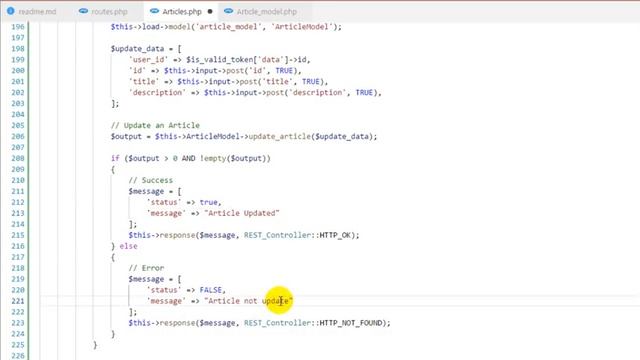Screen dimensions: 640x360
Task: Click the '// Error' comment
Action: (146, 268)
